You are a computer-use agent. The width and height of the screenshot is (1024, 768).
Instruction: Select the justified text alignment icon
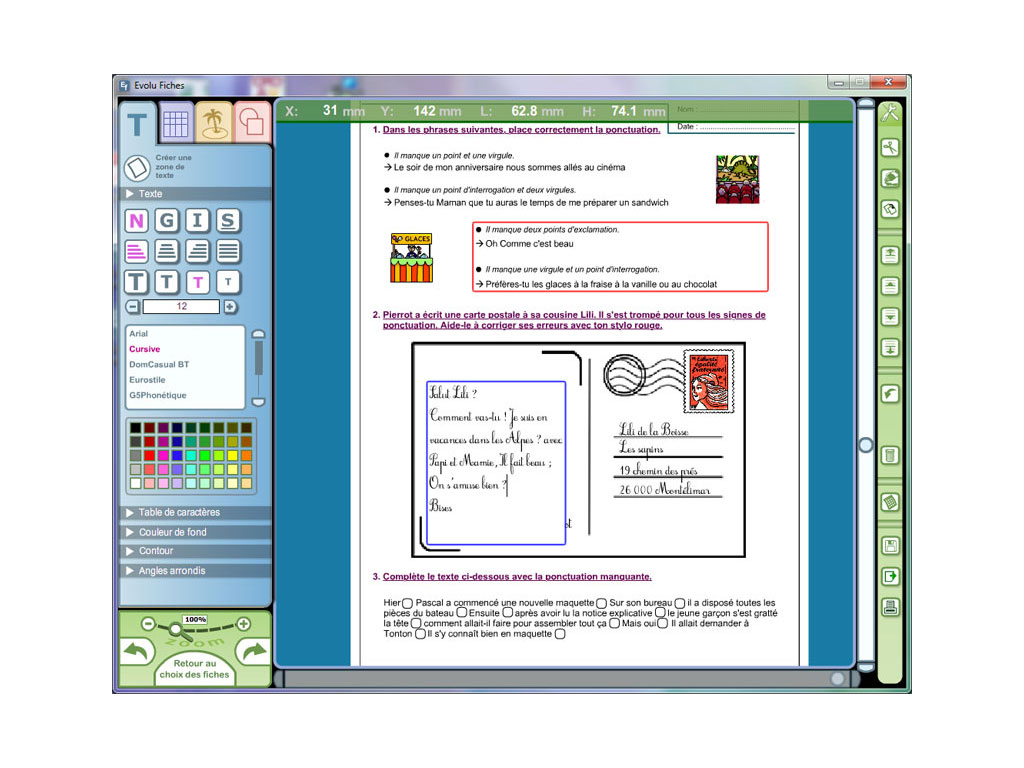point(227,251)
